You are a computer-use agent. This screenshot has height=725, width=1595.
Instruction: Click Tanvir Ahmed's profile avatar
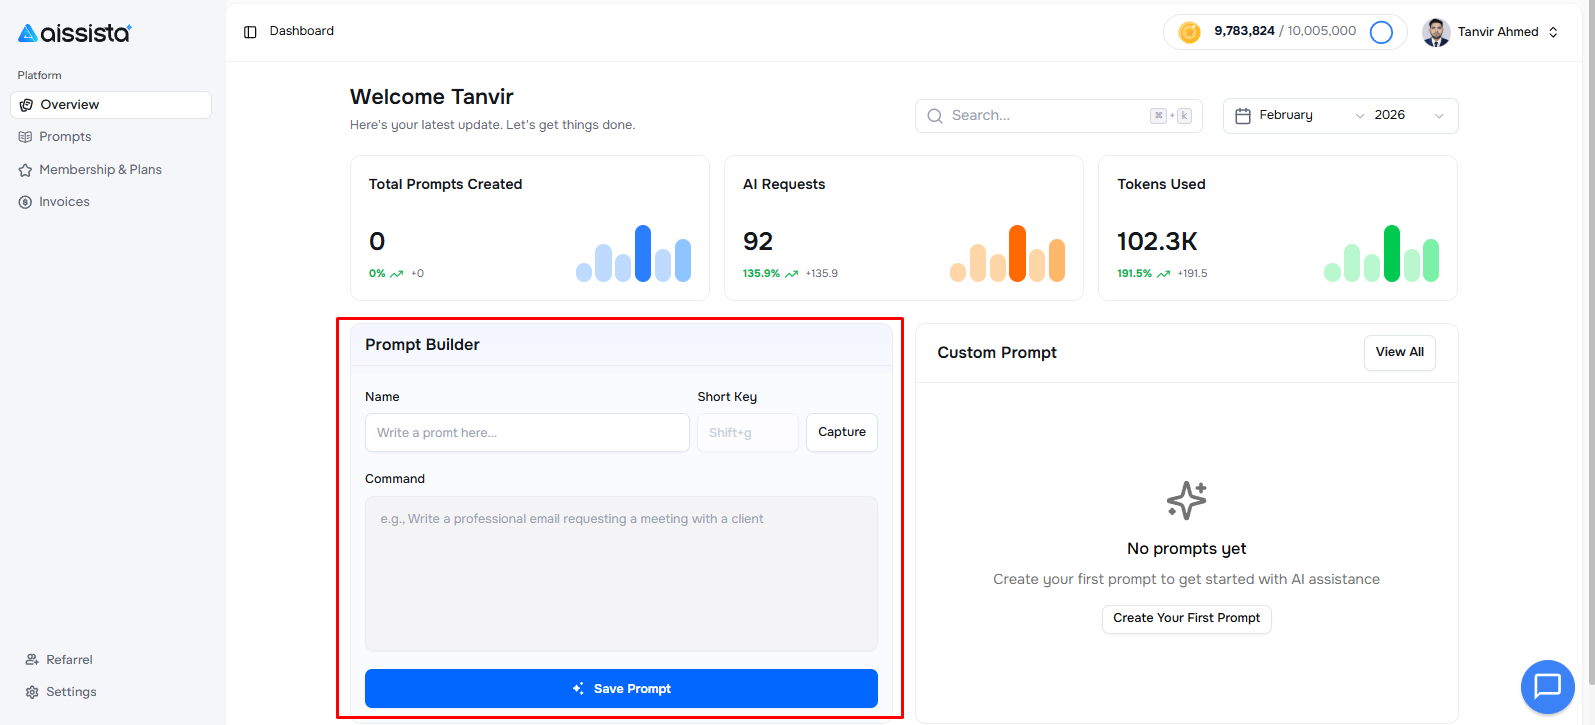coord(1436,32)
